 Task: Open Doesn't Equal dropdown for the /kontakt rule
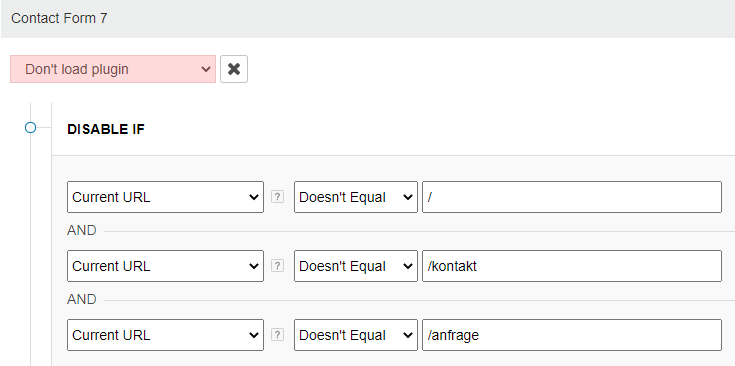click(x=356, y=266)
